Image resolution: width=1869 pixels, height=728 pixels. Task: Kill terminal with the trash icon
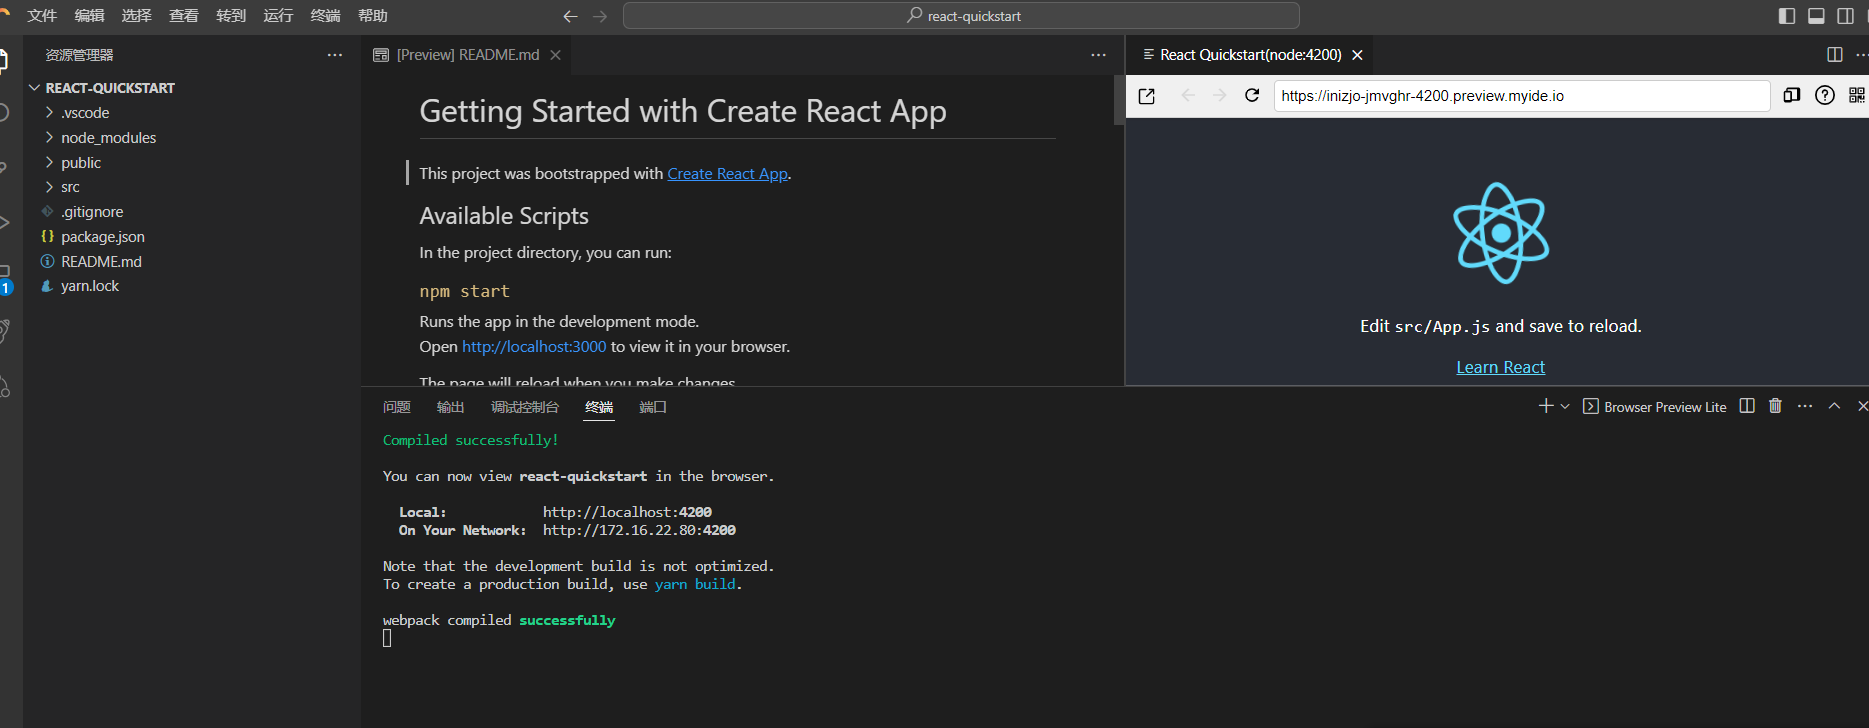(1775, 406)
